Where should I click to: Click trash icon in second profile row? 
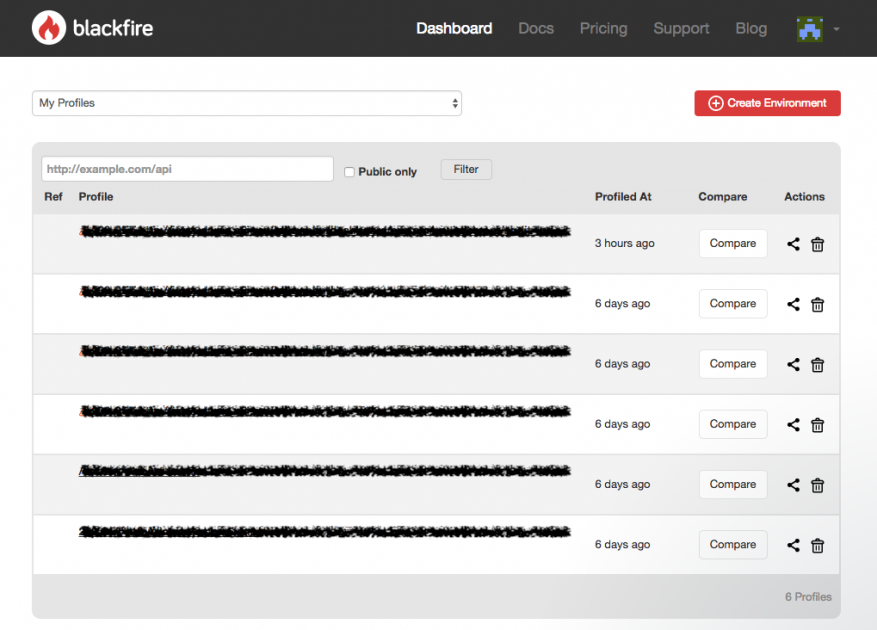pos(817,304)
